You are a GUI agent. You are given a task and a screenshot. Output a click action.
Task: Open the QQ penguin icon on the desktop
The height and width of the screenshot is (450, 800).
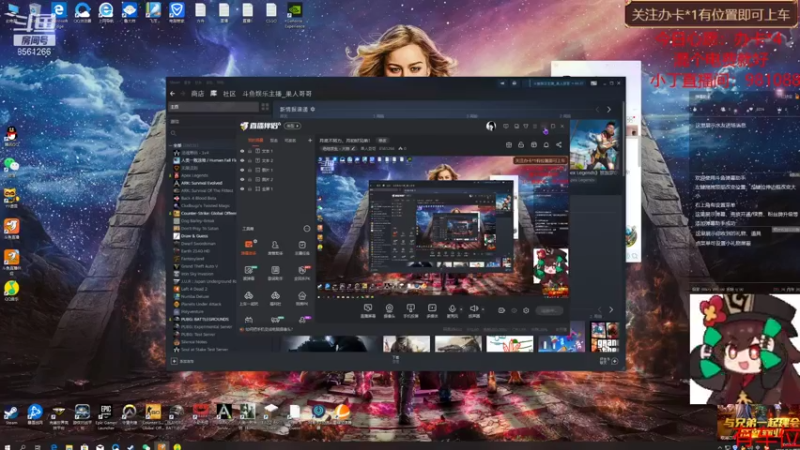(x=11, y=136)
